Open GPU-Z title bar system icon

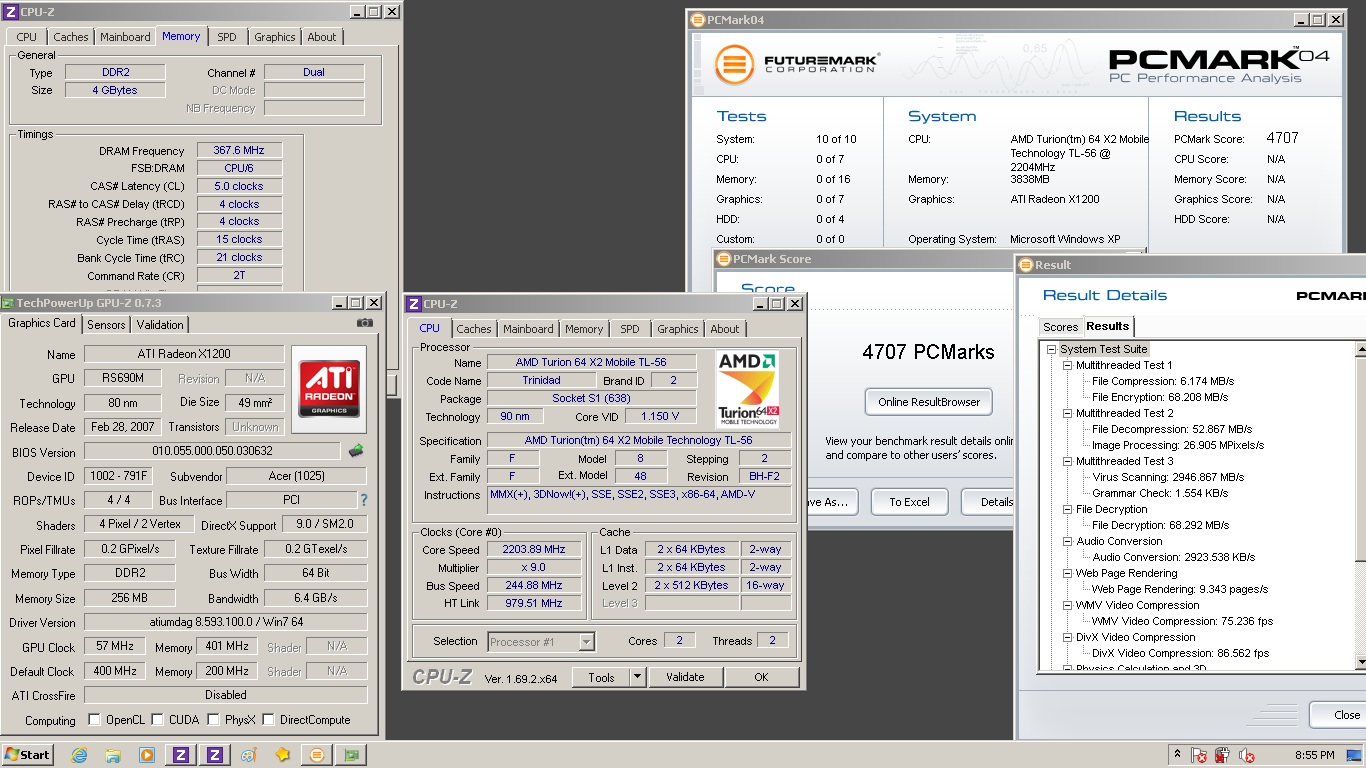(9, 303)
